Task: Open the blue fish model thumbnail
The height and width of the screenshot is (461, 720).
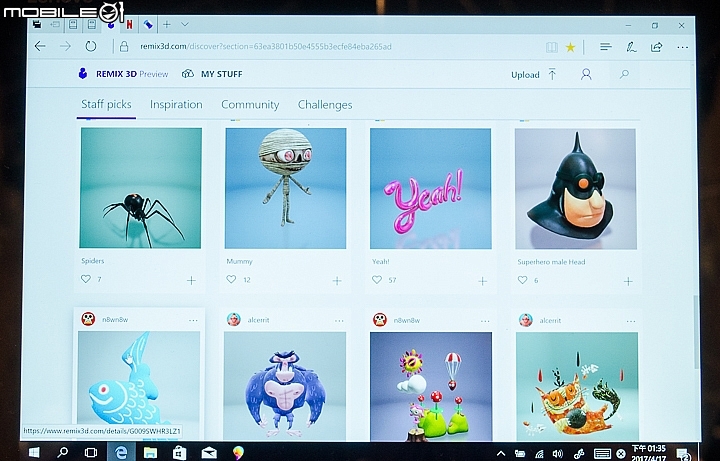Action: click(x=139, y=386)
